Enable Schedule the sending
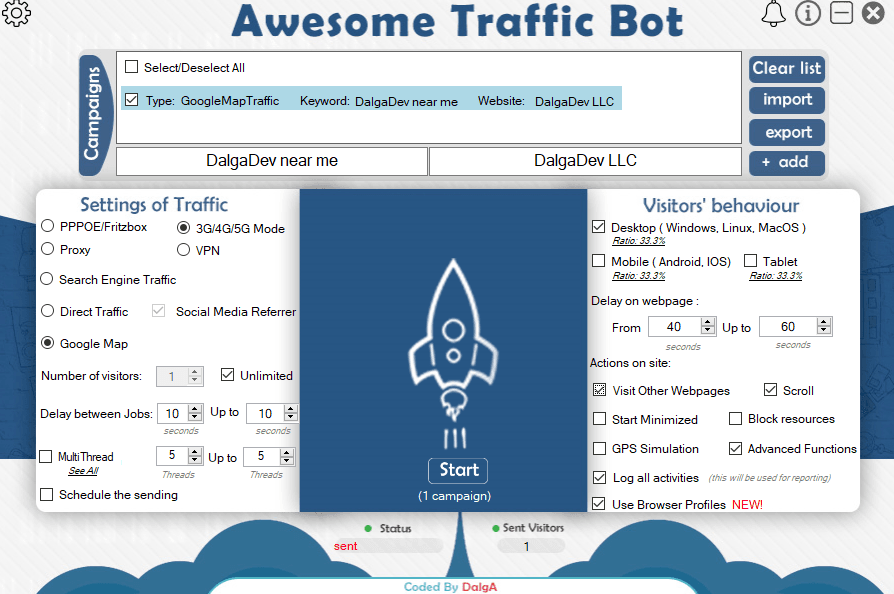 (46, 494)
